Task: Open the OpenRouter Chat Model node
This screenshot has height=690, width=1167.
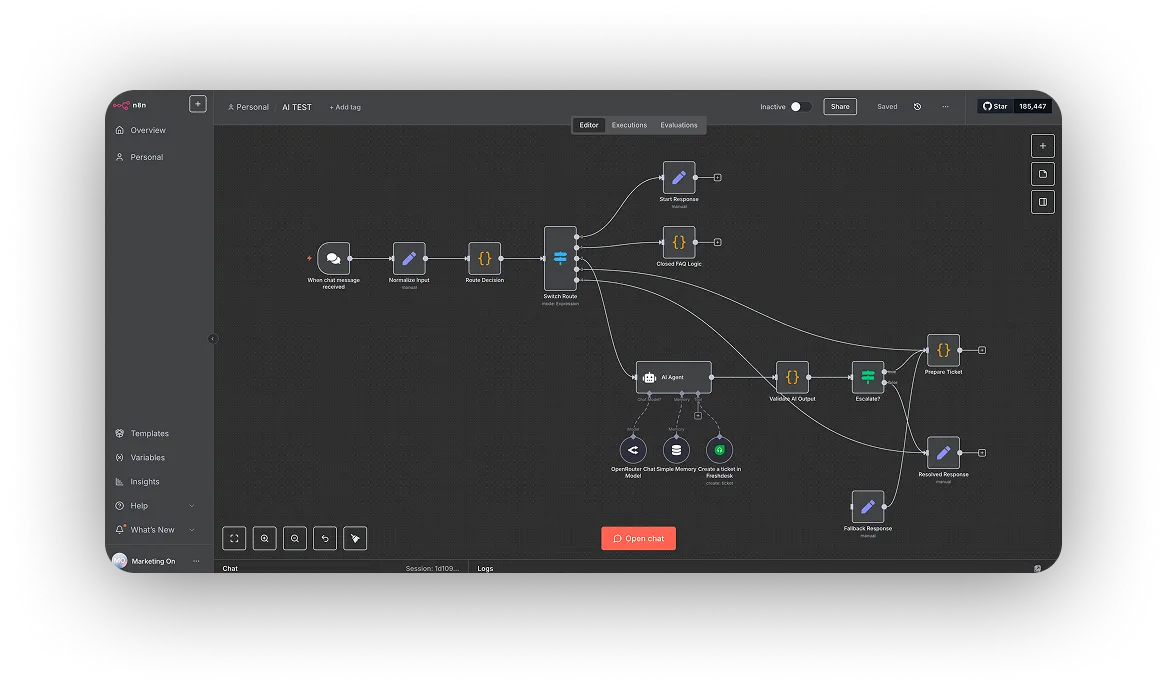Action: (633, 450)
